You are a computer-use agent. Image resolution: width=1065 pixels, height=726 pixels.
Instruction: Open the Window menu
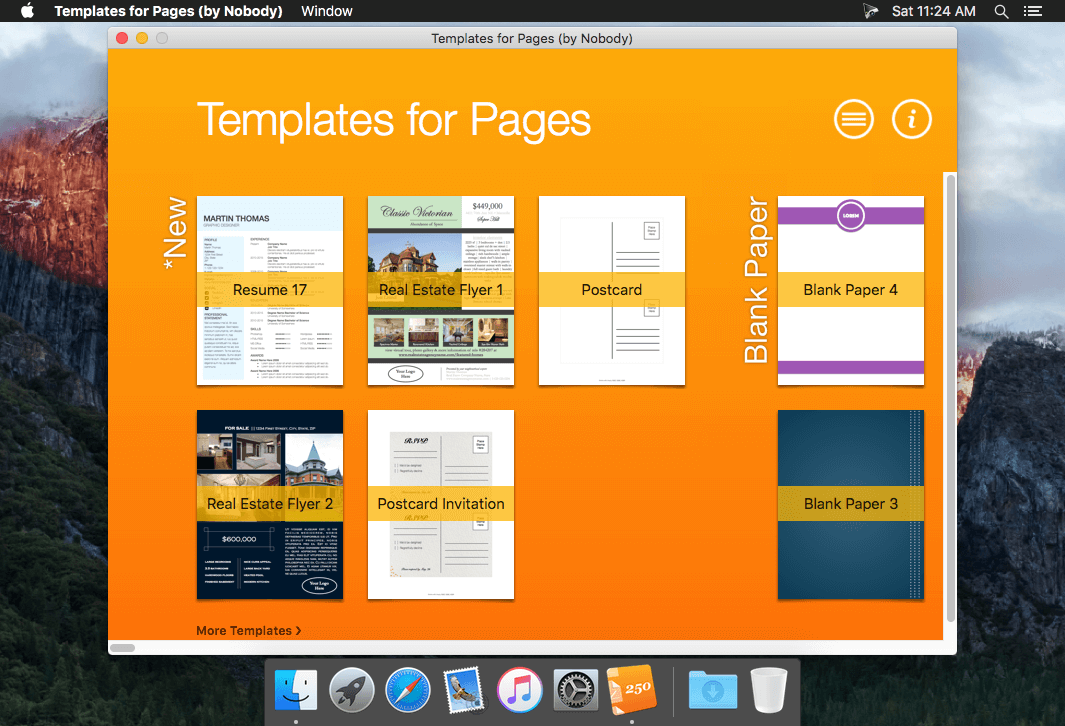click(x=327, y=11)
